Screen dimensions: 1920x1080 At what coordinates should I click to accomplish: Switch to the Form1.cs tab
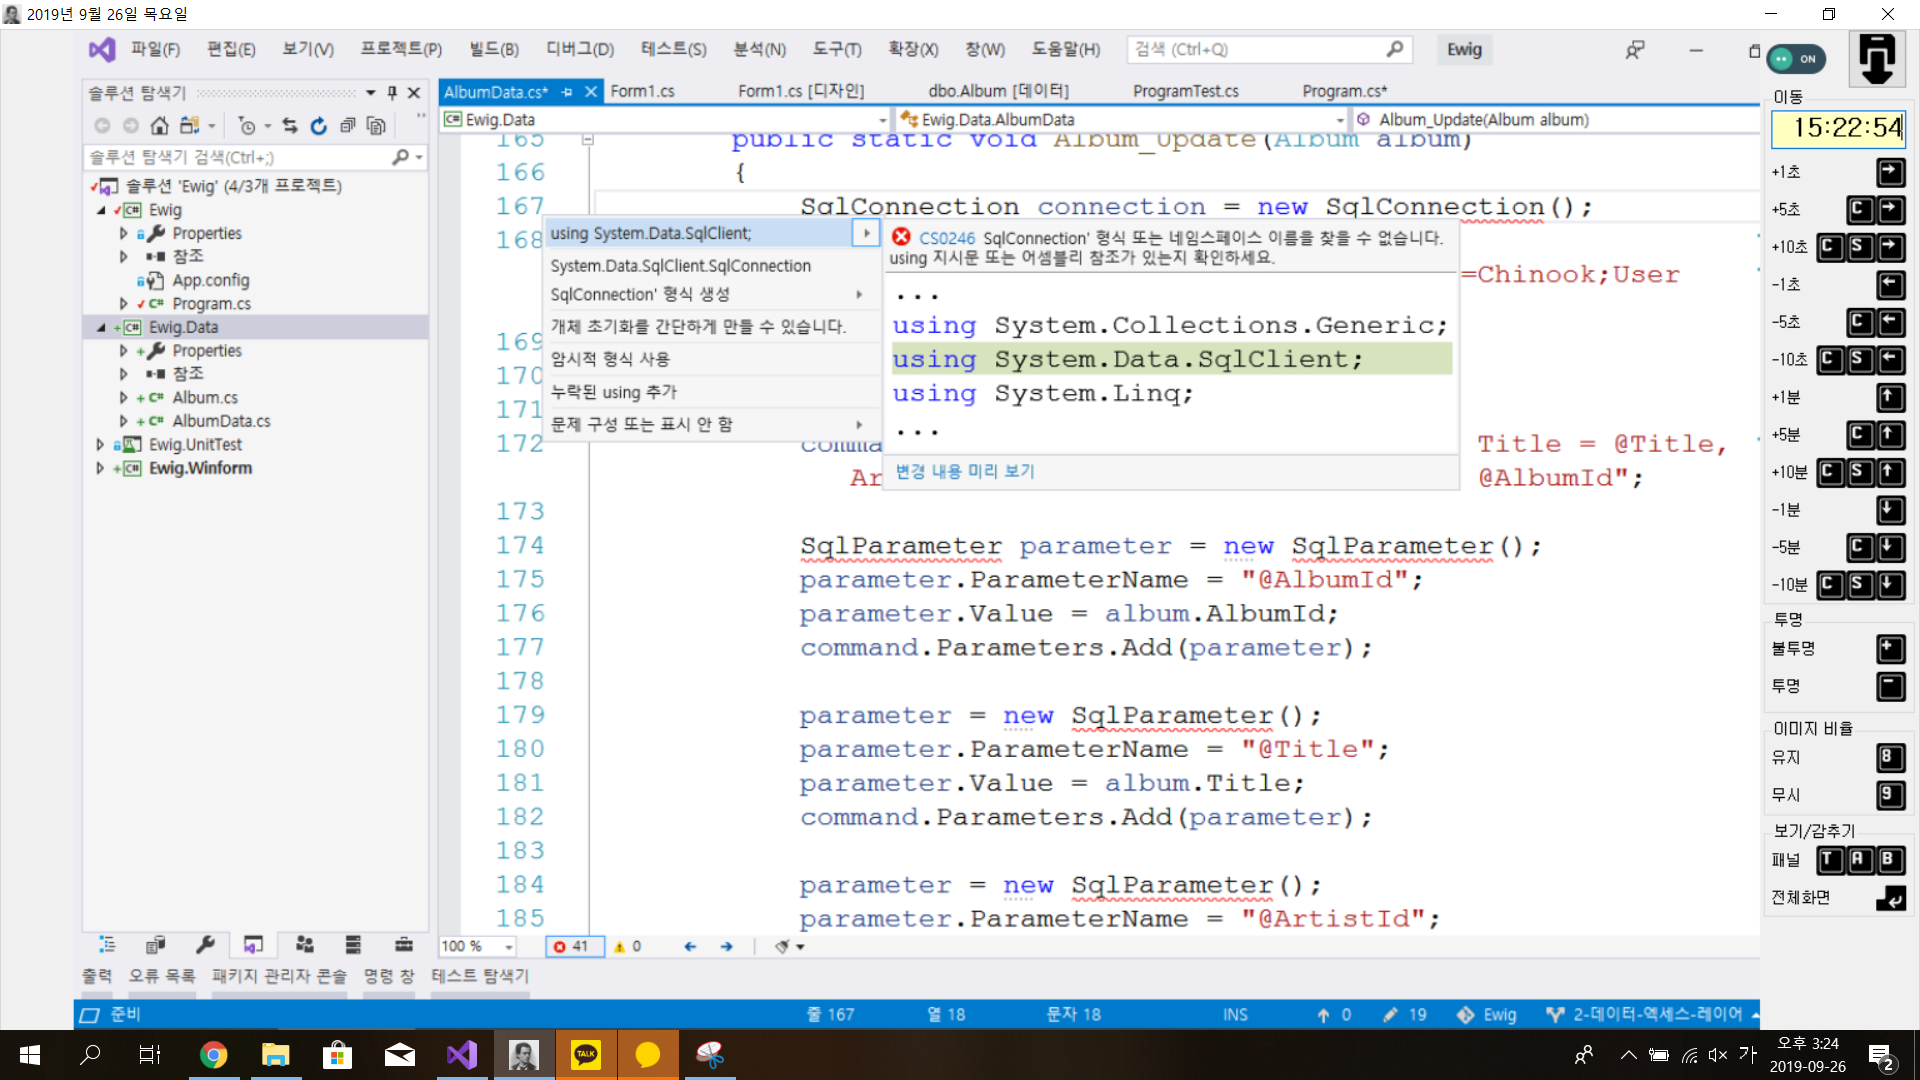642,91
